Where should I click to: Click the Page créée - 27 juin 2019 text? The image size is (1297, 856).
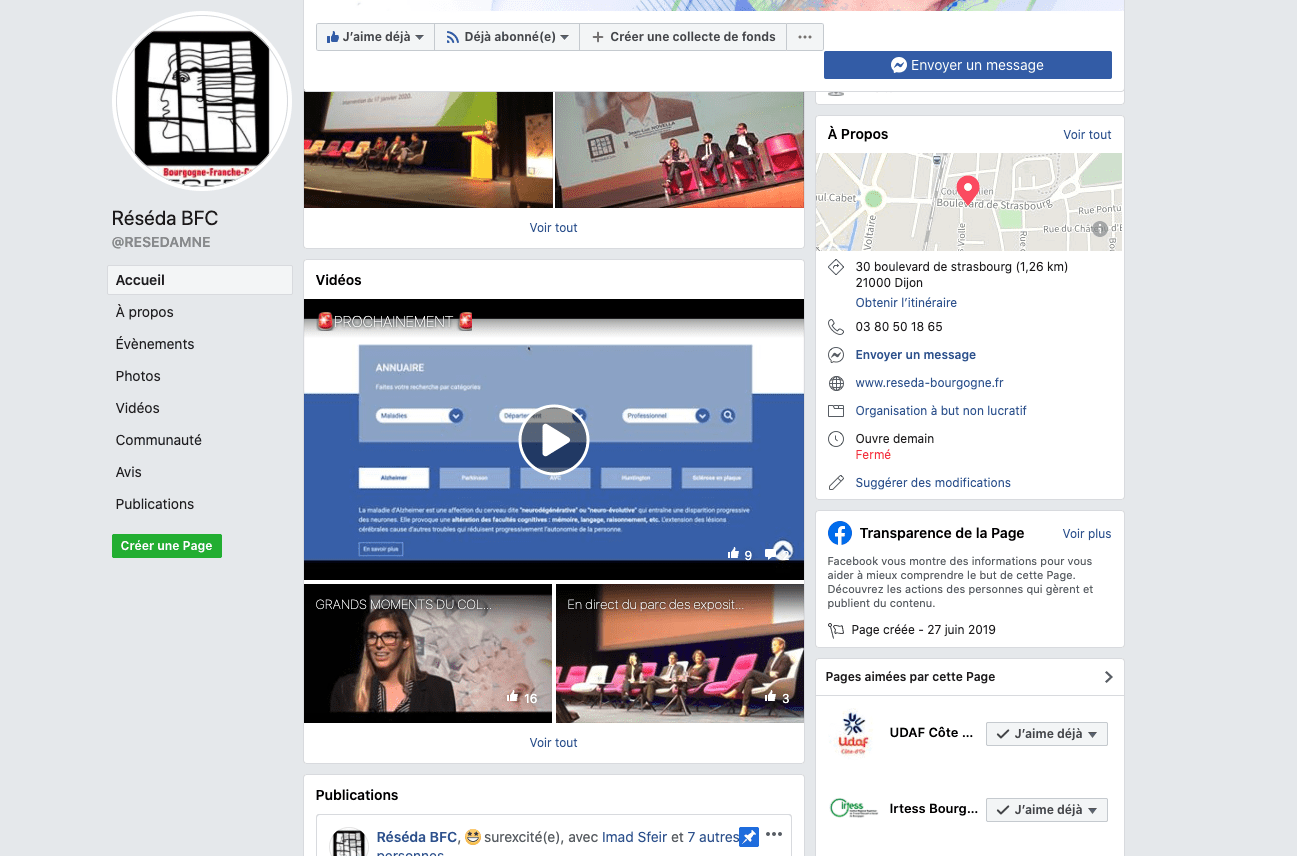pyautogui.click(x=923, y=630)
